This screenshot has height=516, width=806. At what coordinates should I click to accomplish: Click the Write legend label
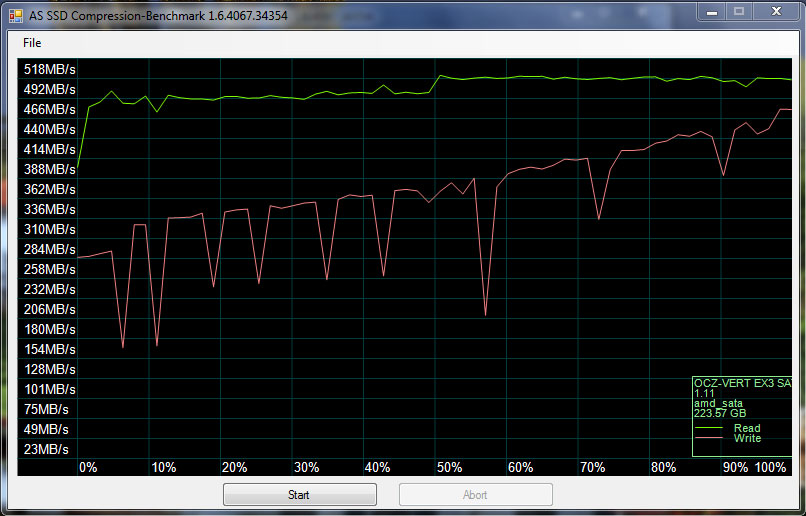pyautogui.click(x=747, y=438)
